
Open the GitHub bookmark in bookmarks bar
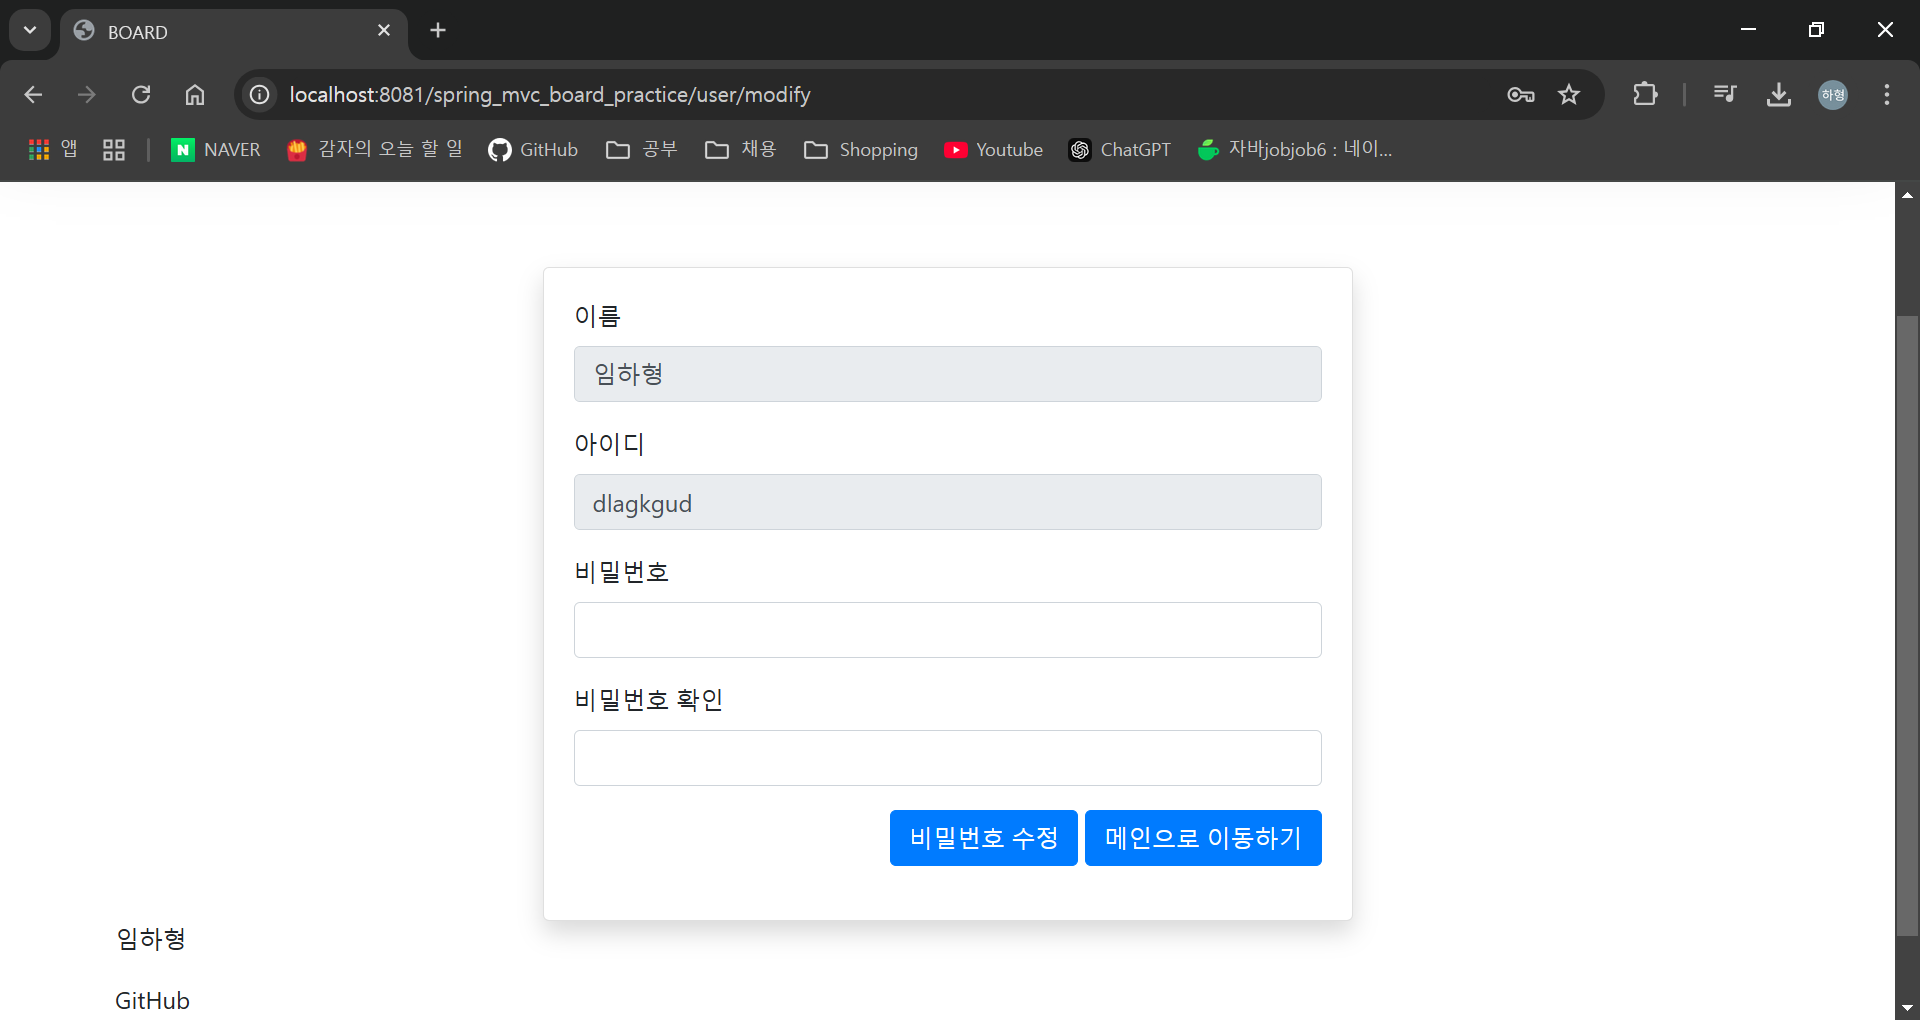coord(533,150)
